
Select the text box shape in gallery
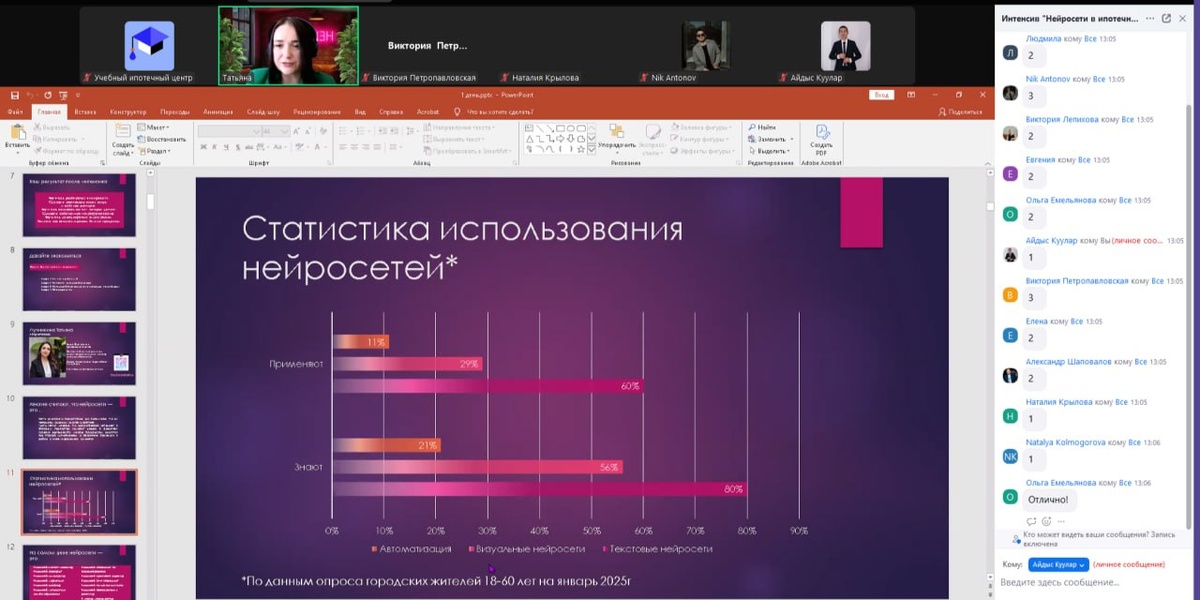[x=531, y=128]
